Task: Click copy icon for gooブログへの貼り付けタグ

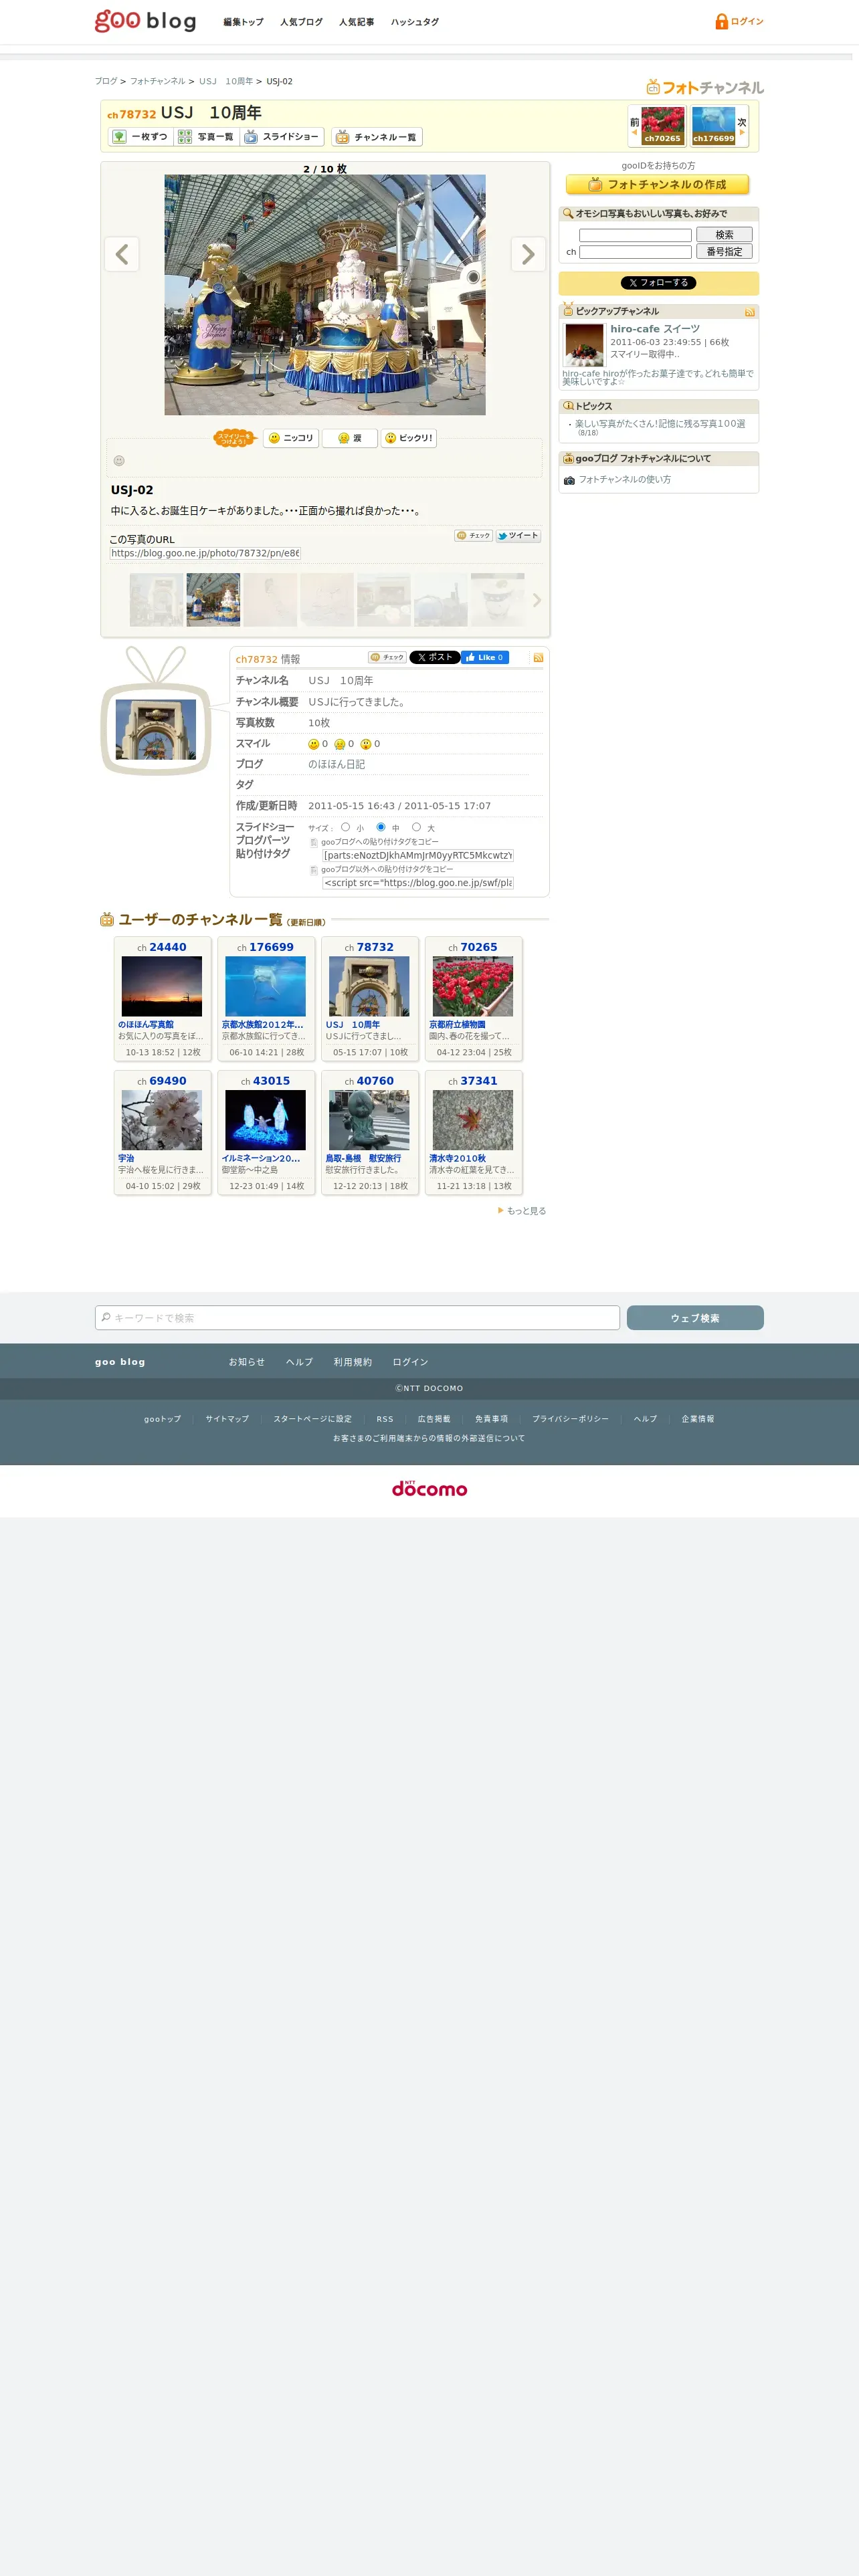Action: click(314, 843)
